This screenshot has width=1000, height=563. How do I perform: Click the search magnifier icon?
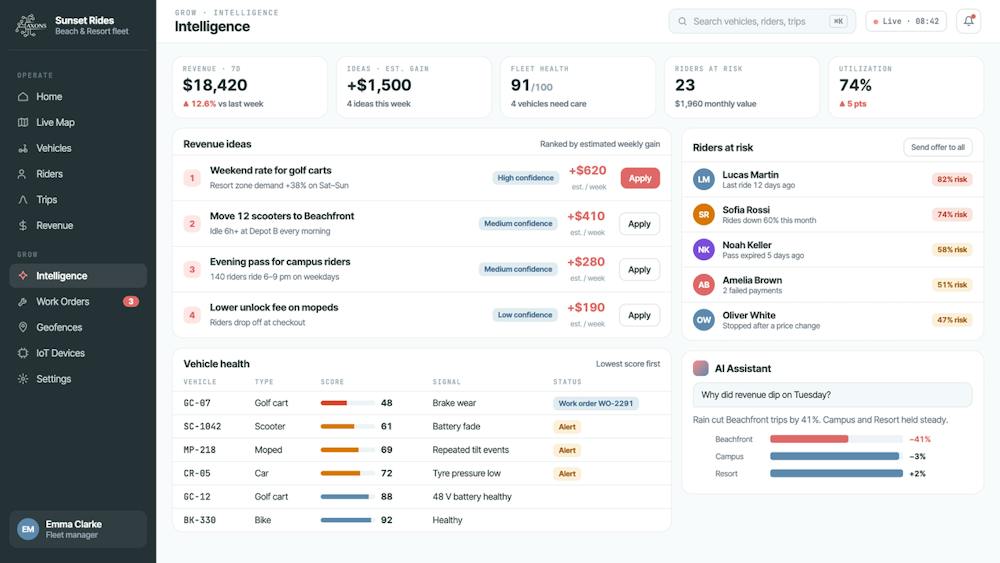tap(682, 22)
